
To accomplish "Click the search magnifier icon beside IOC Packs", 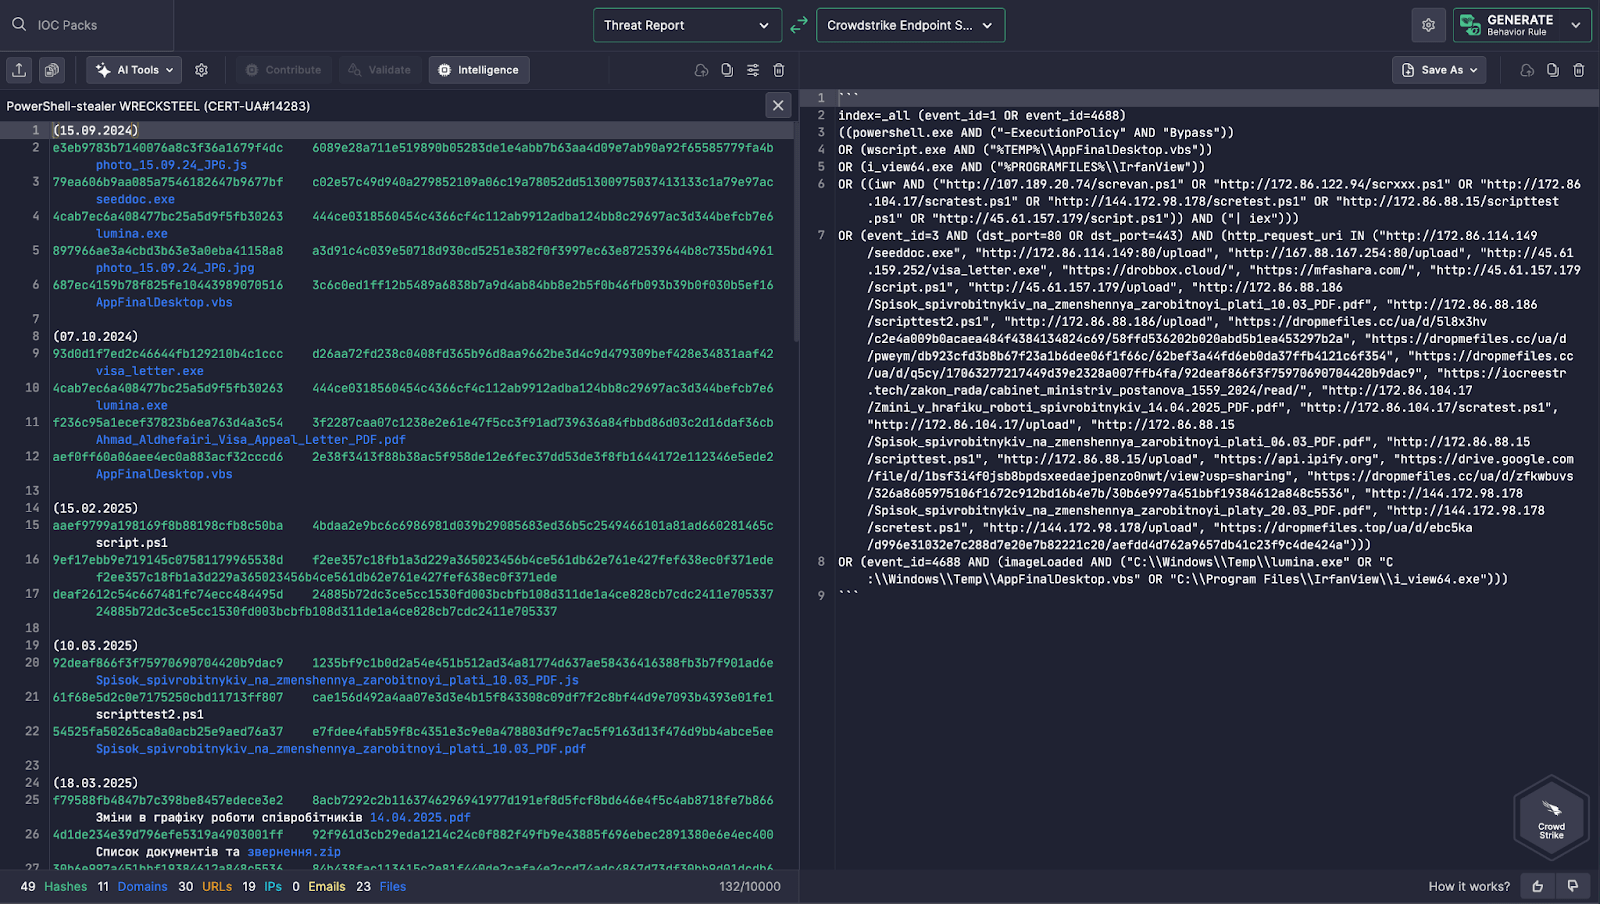I will pyautogui.click(x=19, y=25).
